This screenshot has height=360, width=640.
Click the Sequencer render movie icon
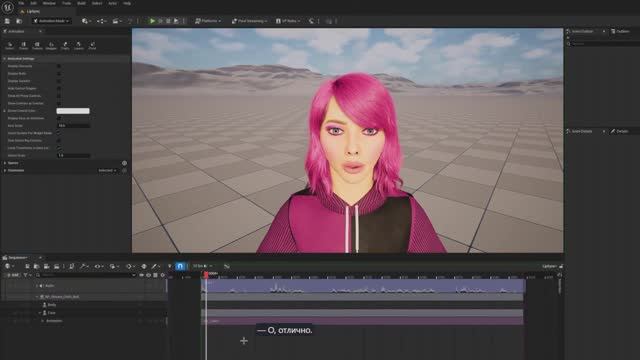(x=56, y=266)
